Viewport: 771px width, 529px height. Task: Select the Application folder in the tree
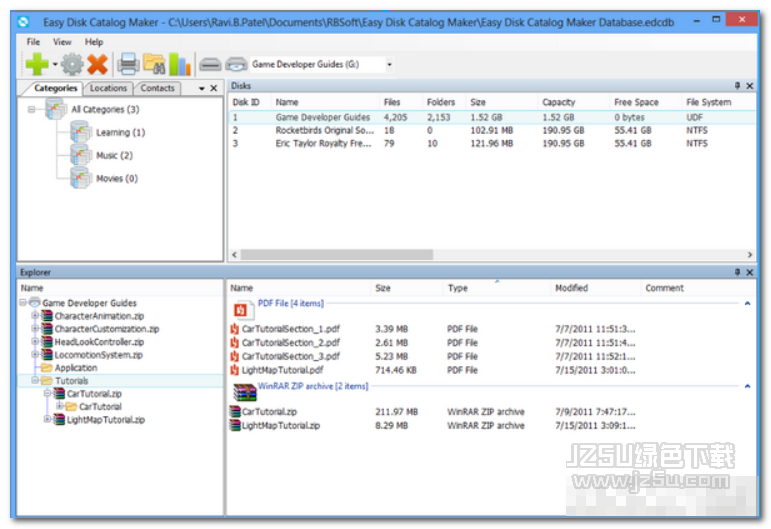(76, 368)
